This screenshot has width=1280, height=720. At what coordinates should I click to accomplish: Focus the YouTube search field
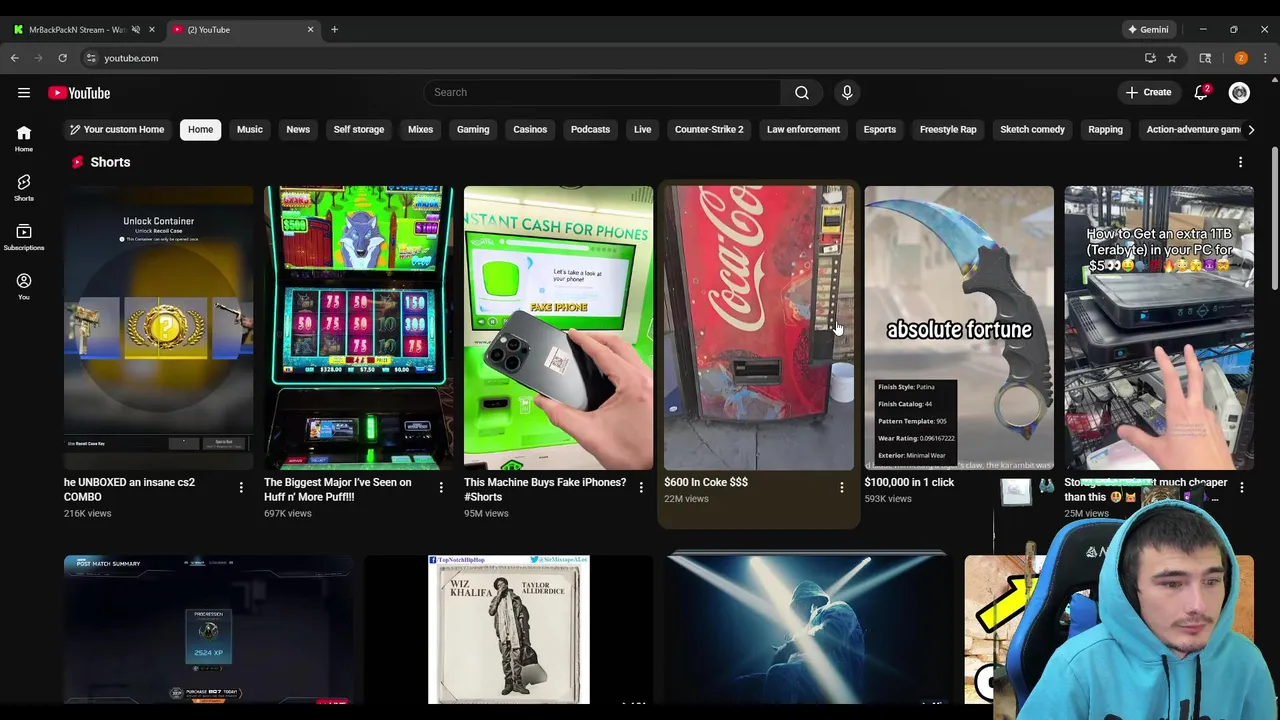(602, 92)
